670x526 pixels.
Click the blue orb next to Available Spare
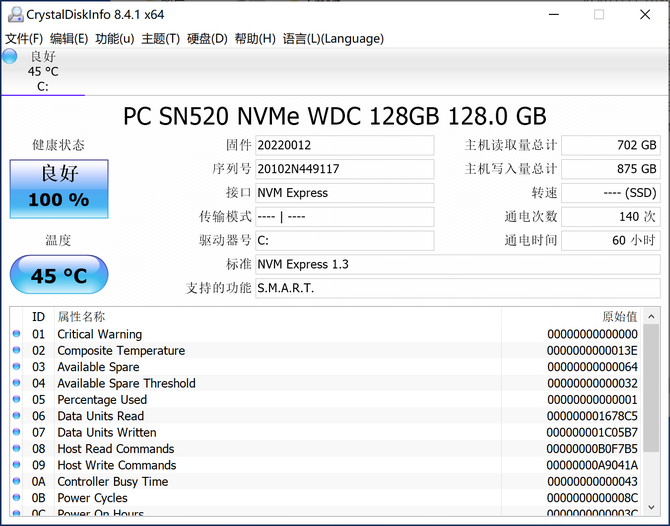click(16, 367)
